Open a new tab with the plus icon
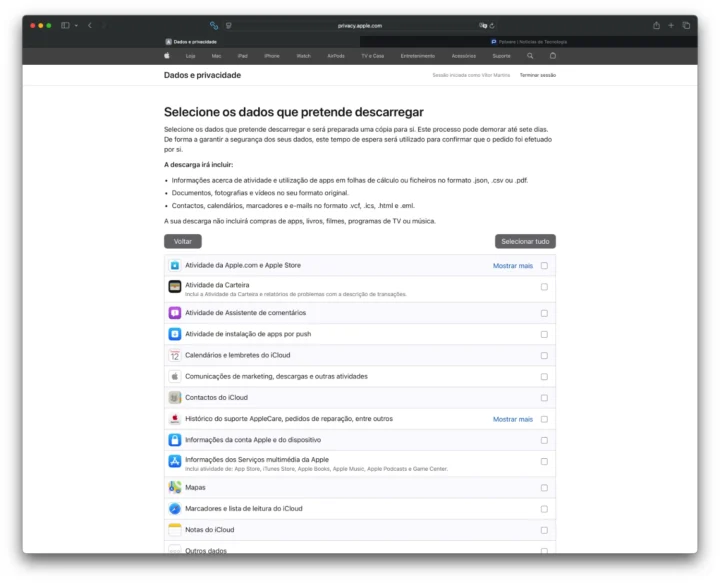720x583 pixels. [671, 25]
